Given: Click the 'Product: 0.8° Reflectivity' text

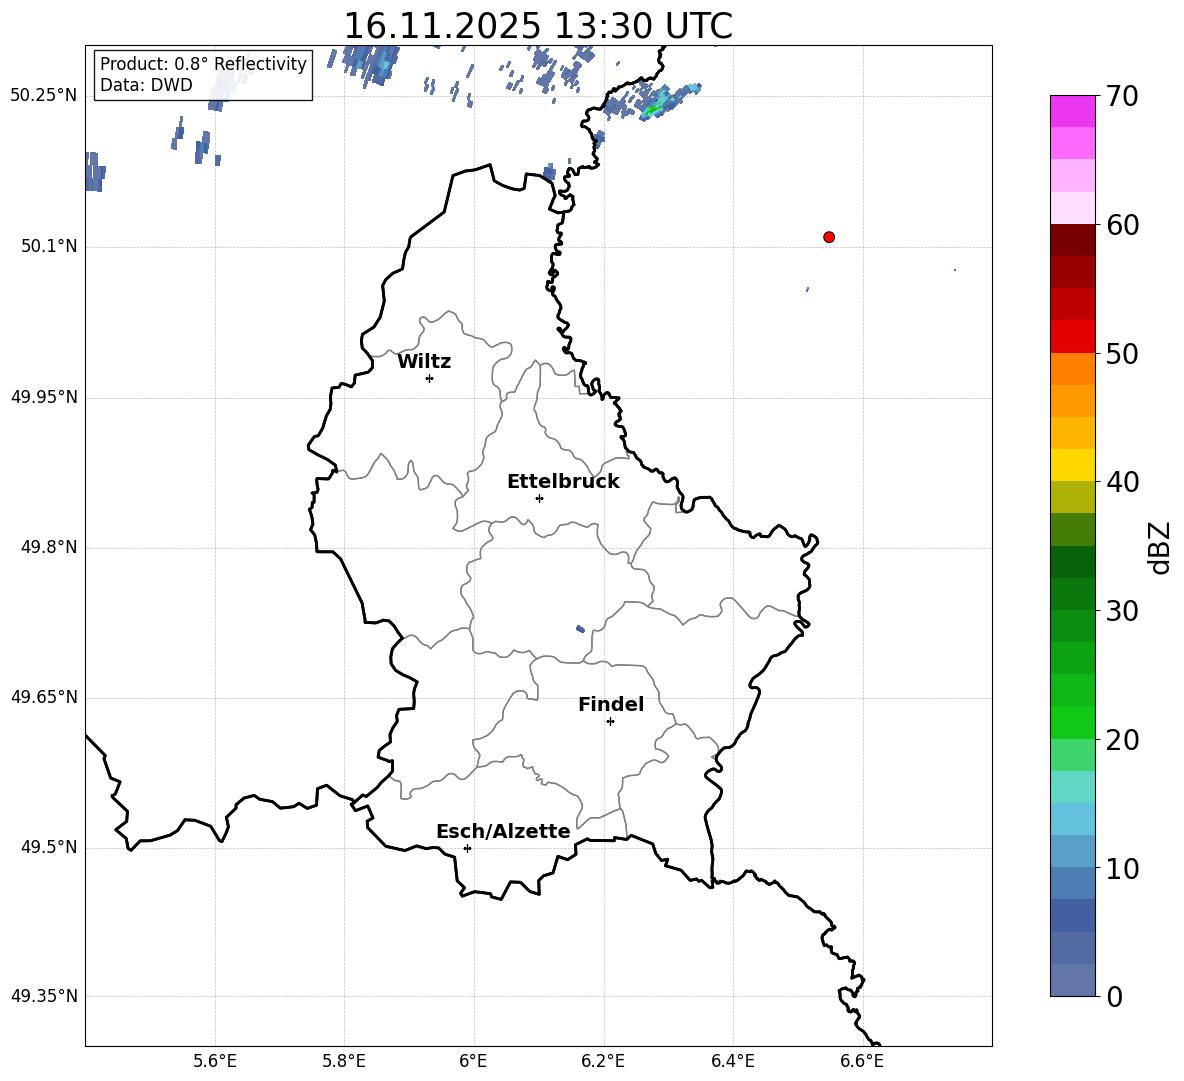Looking at the screenshot, I should tap(203, 64).
